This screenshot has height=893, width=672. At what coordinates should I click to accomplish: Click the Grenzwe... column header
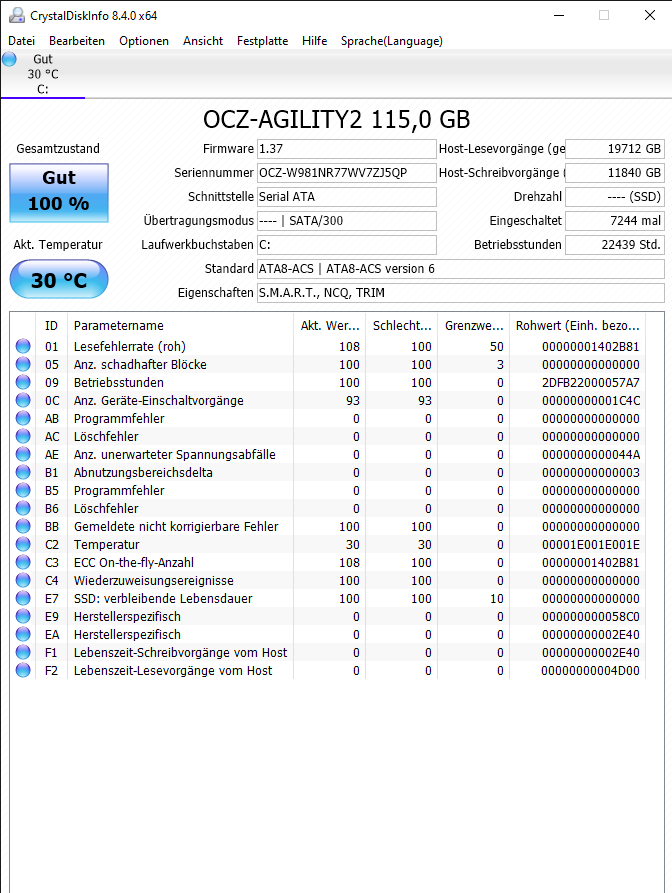point(474,326)
